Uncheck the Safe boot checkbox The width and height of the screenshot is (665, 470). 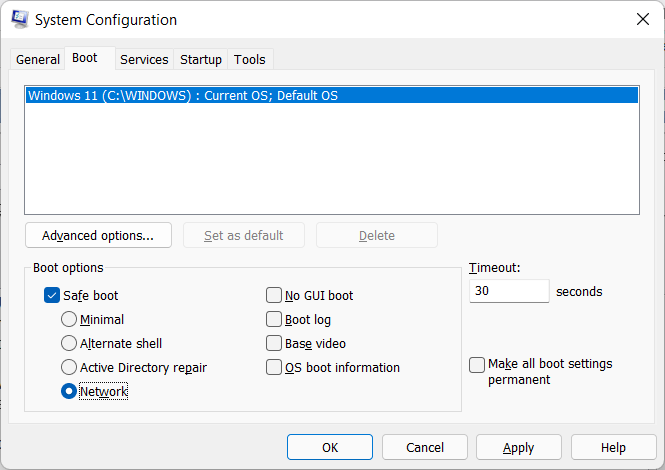click(x=52, y=296)
